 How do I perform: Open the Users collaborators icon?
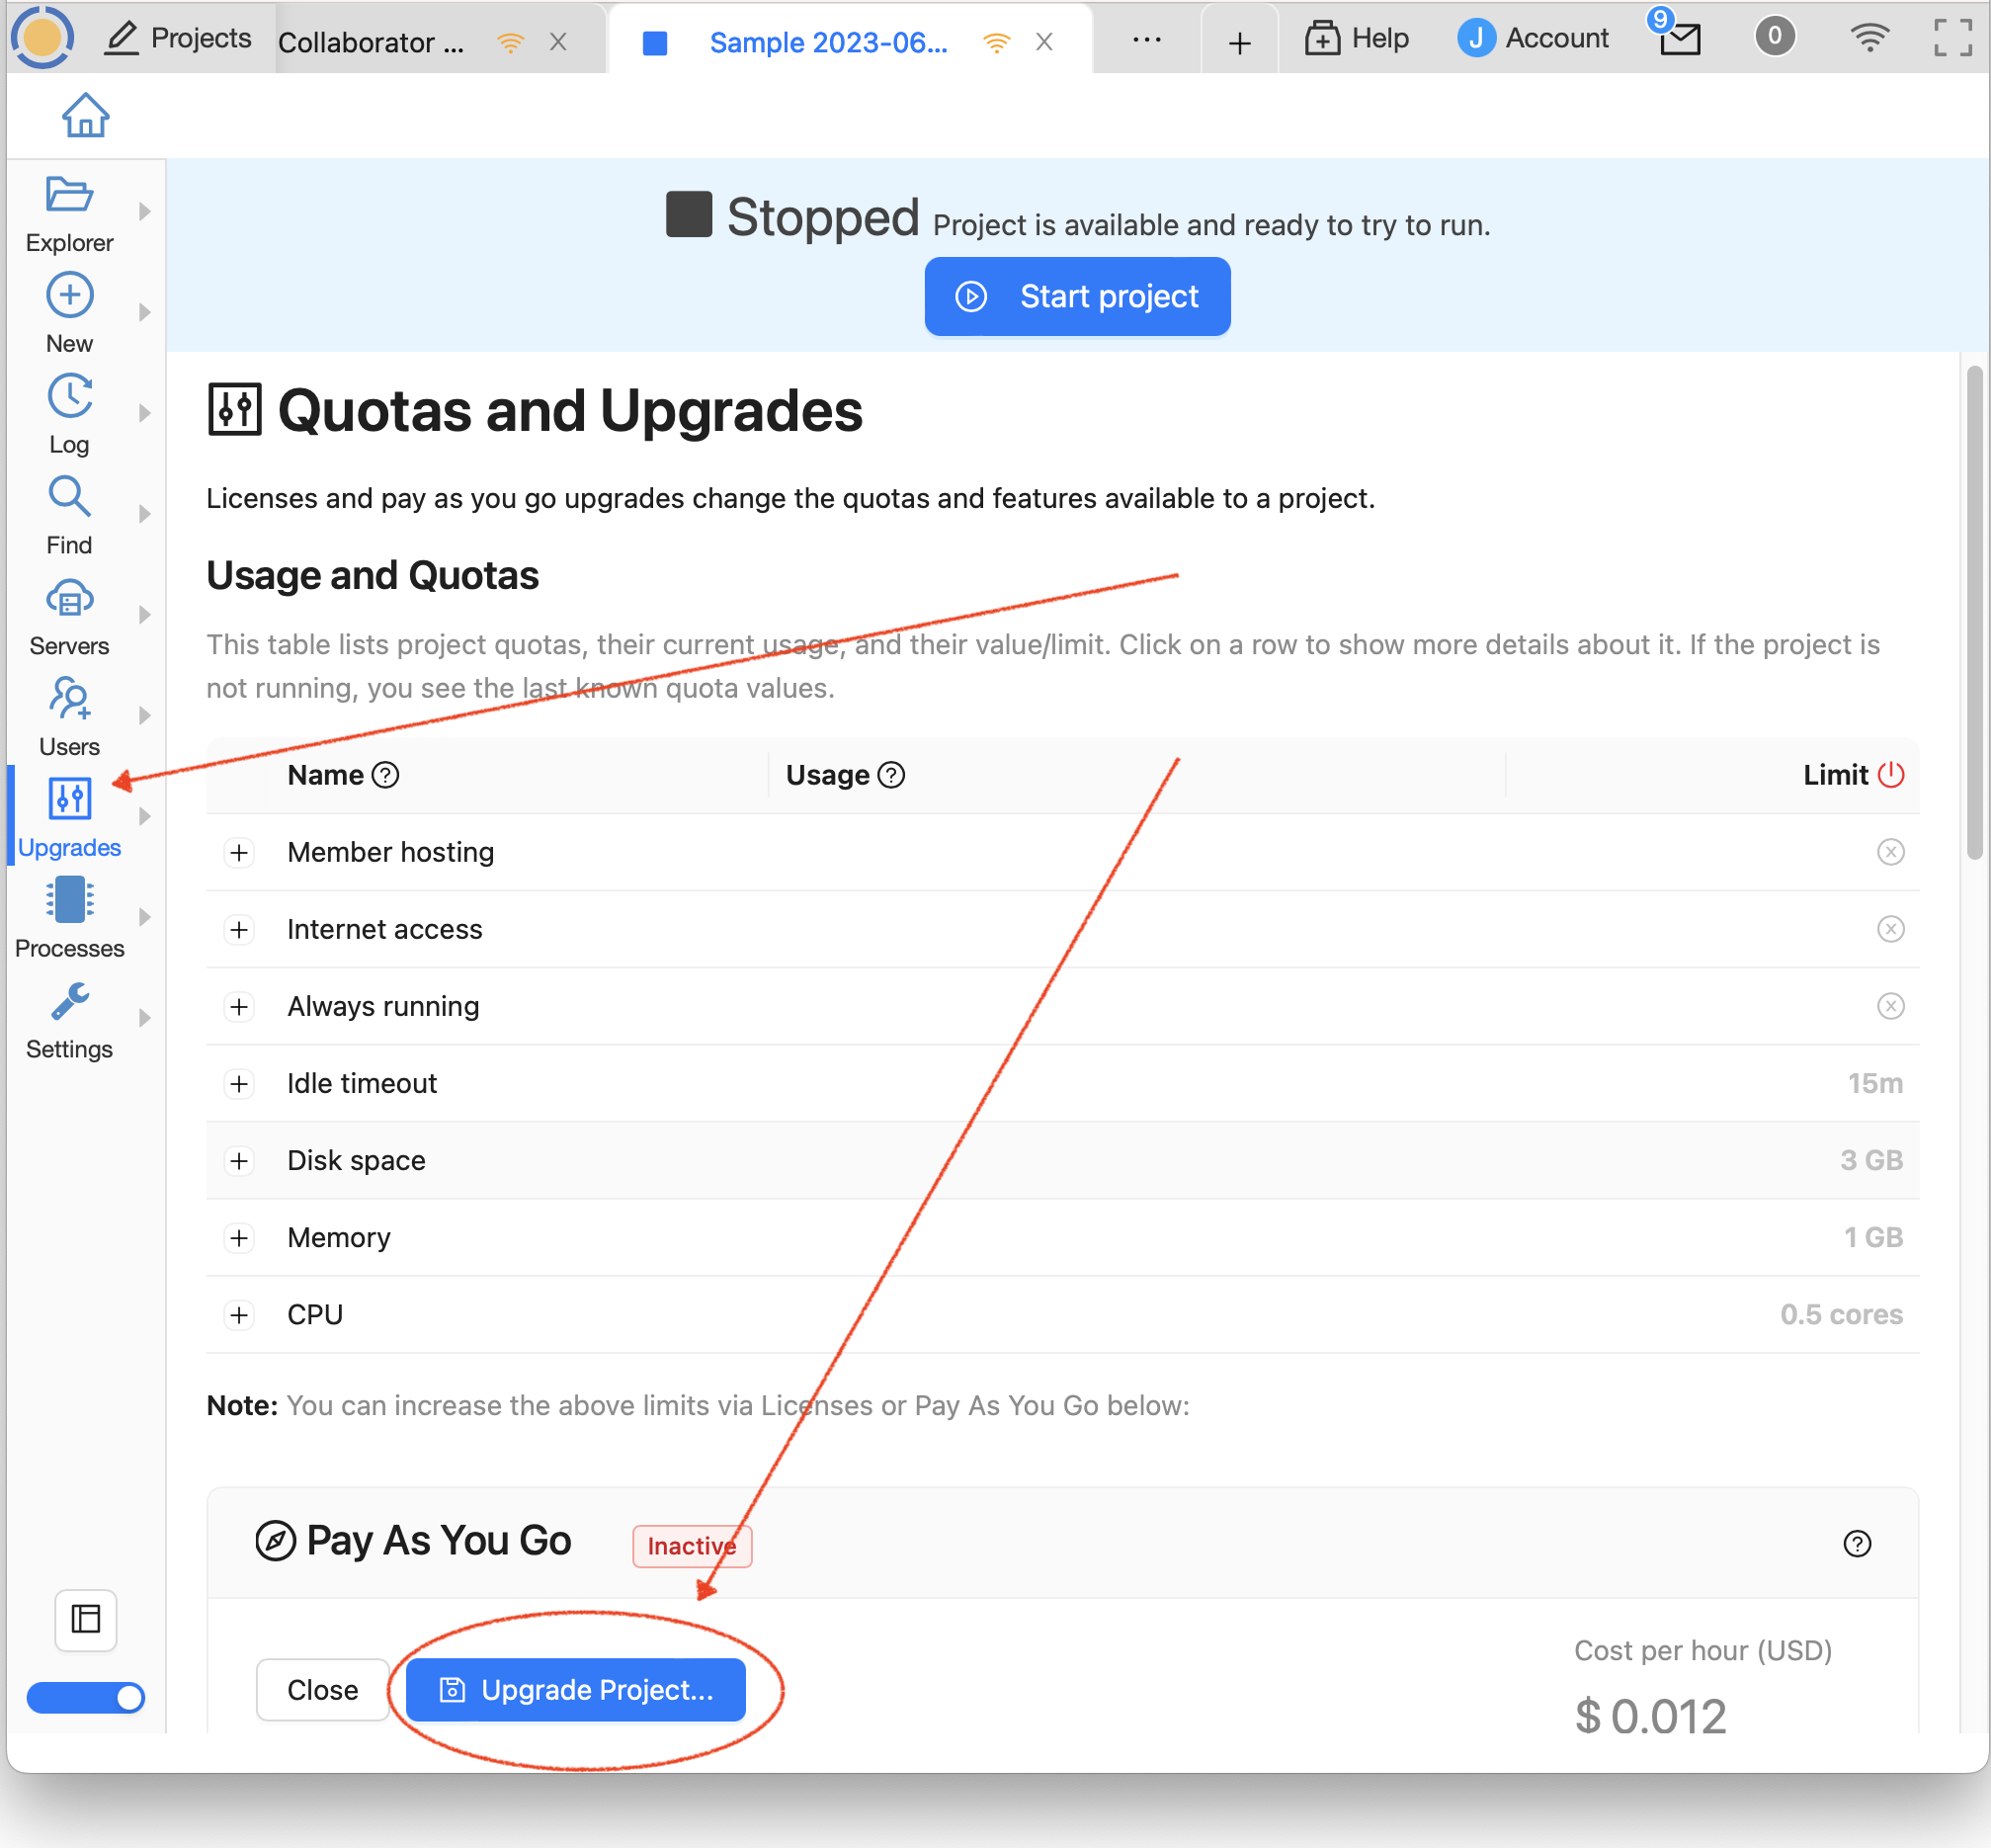click(69, 699)
